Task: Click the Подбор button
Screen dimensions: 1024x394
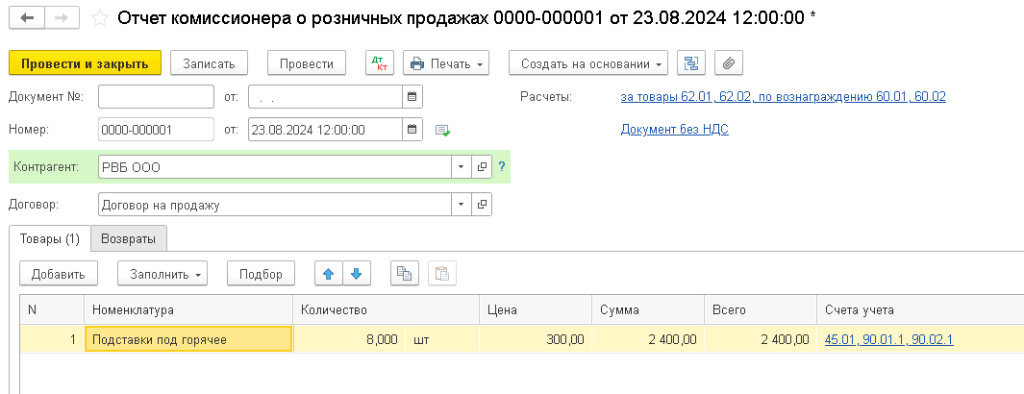Action: [x=261, y=274]
